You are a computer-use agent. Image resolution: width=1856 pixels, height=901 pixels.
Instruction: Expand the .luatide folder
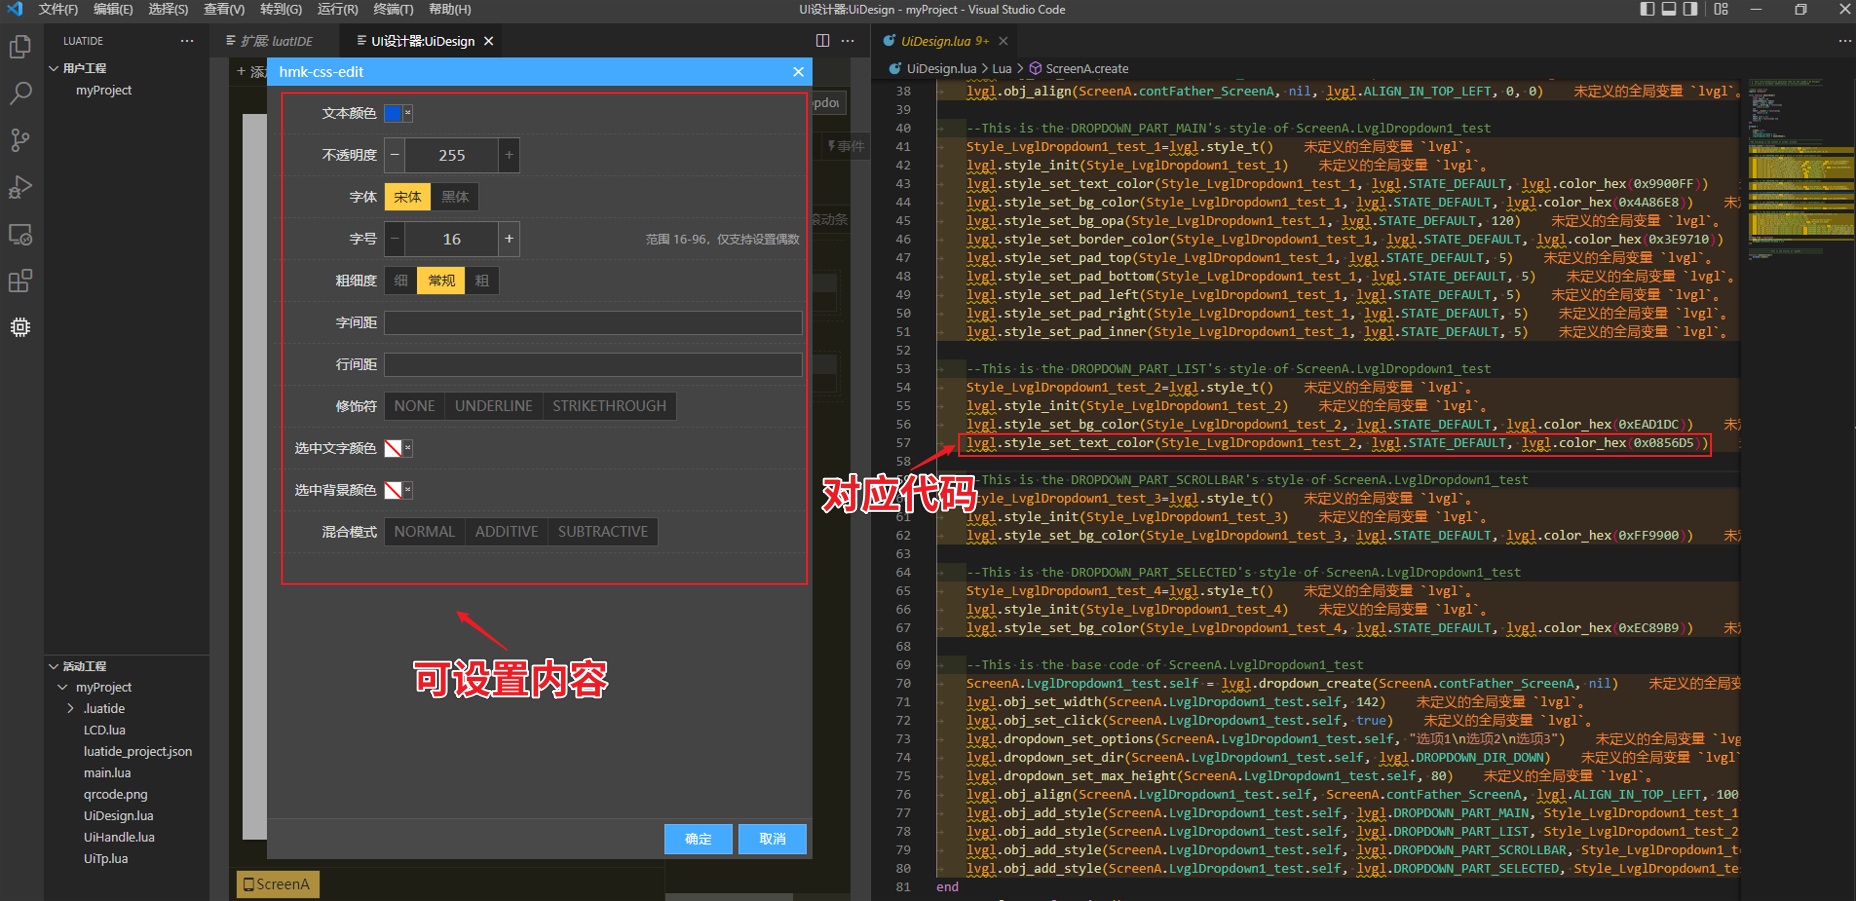(x=70, y=708)
